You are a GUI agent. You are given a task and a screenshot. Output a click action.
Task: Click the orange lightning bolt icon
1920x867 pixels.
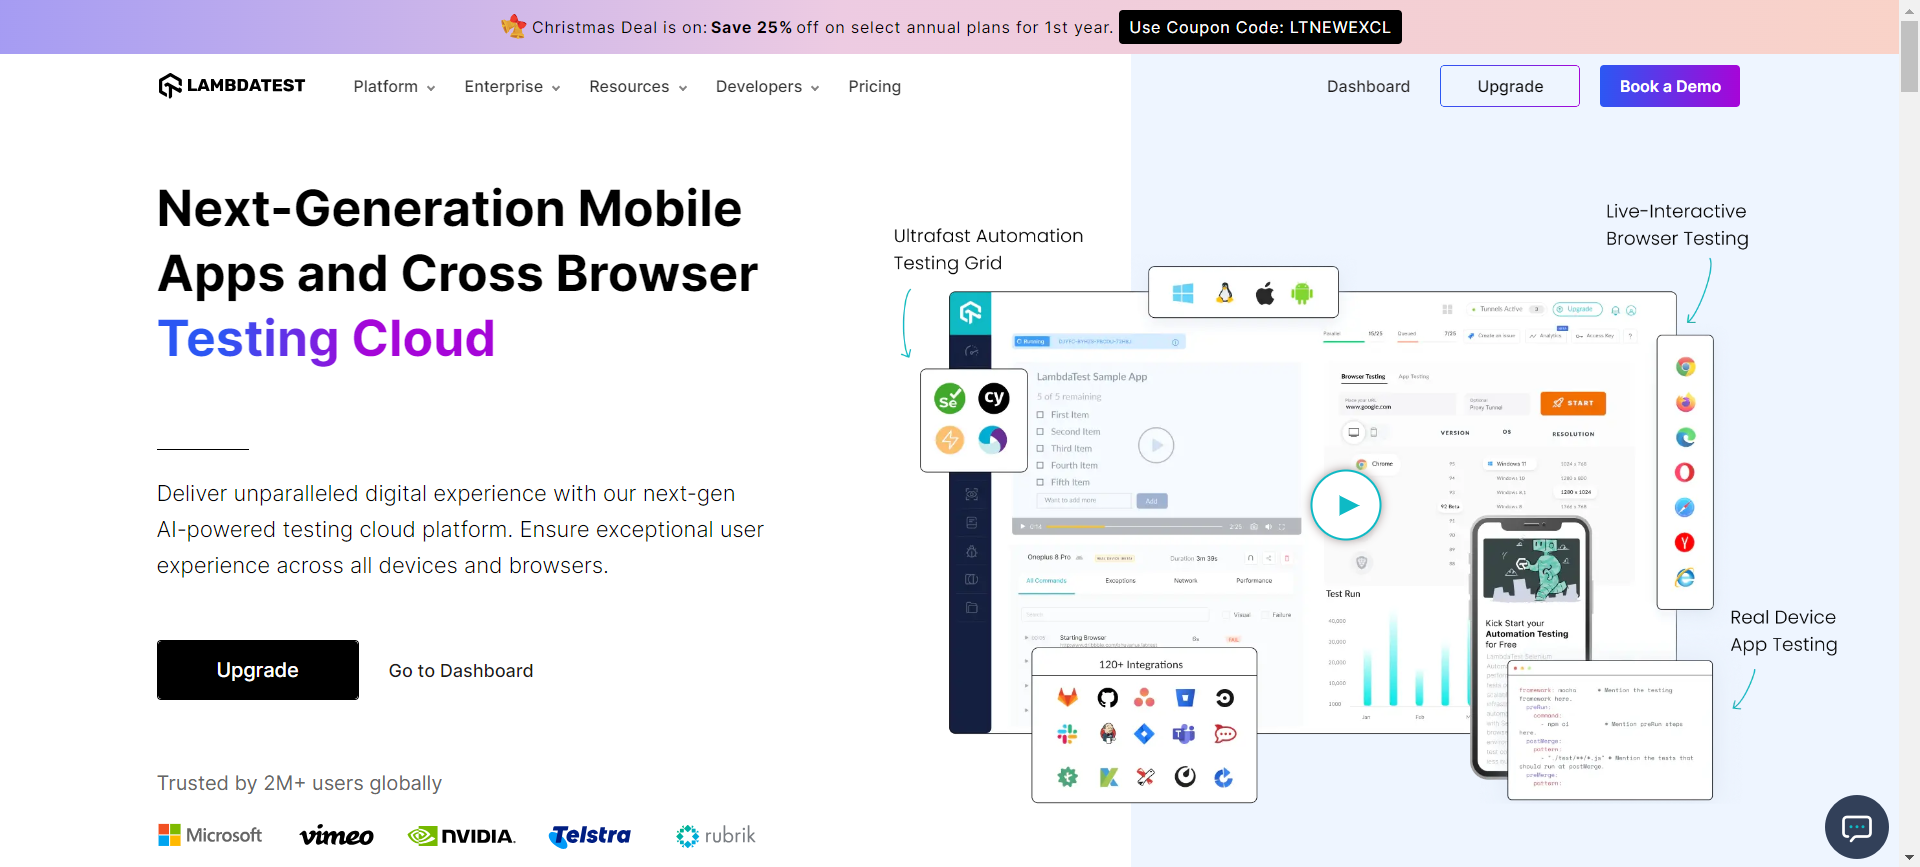(950, 439)
